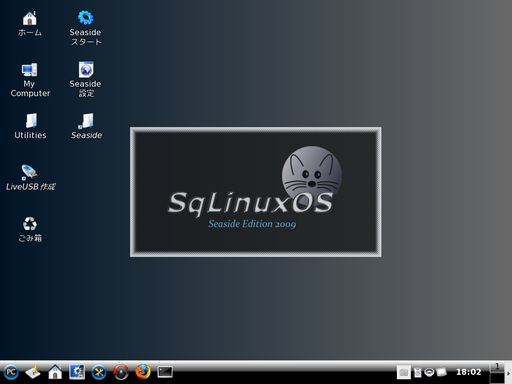The height and width of the screenshot is (384, 512).
Task: Open the control center icon in taskbar
Action: point(77,372)
